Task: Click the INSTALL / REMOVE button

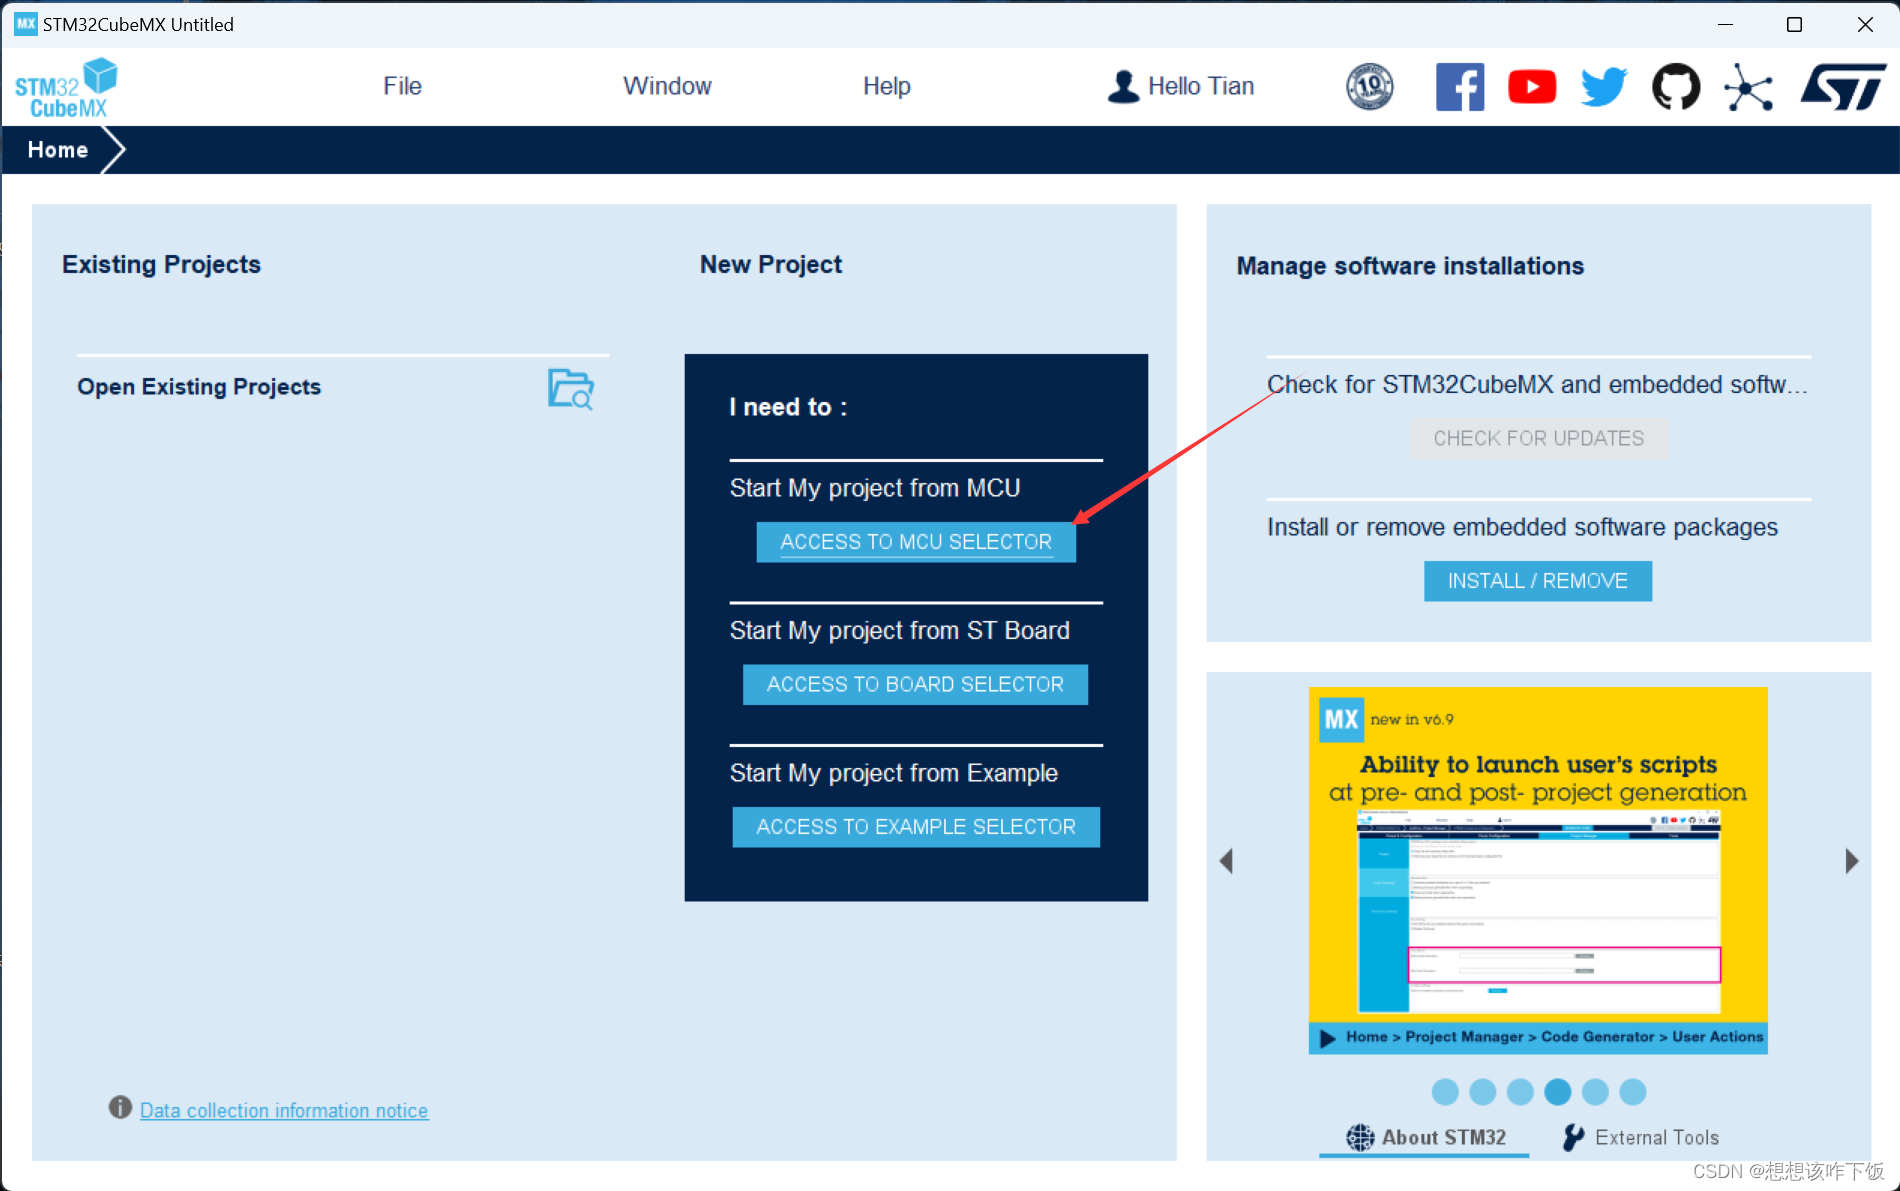Action: 1537,581
